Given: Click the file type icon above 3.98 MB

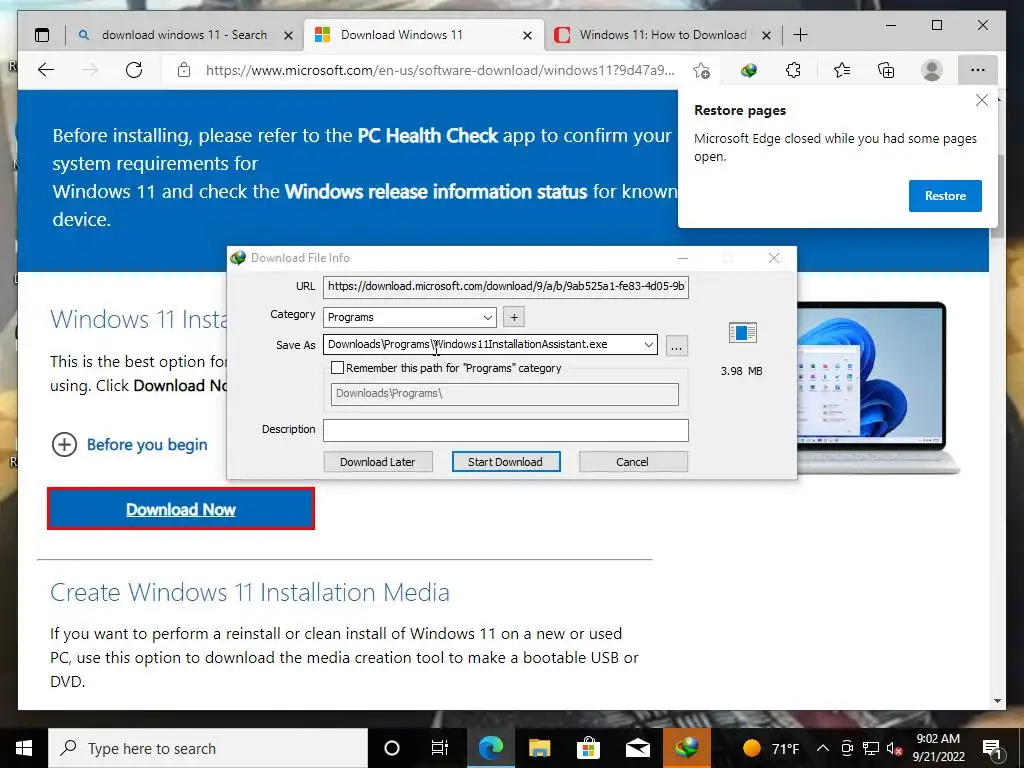Looking at the screenshot, I should tap(743, 333).
